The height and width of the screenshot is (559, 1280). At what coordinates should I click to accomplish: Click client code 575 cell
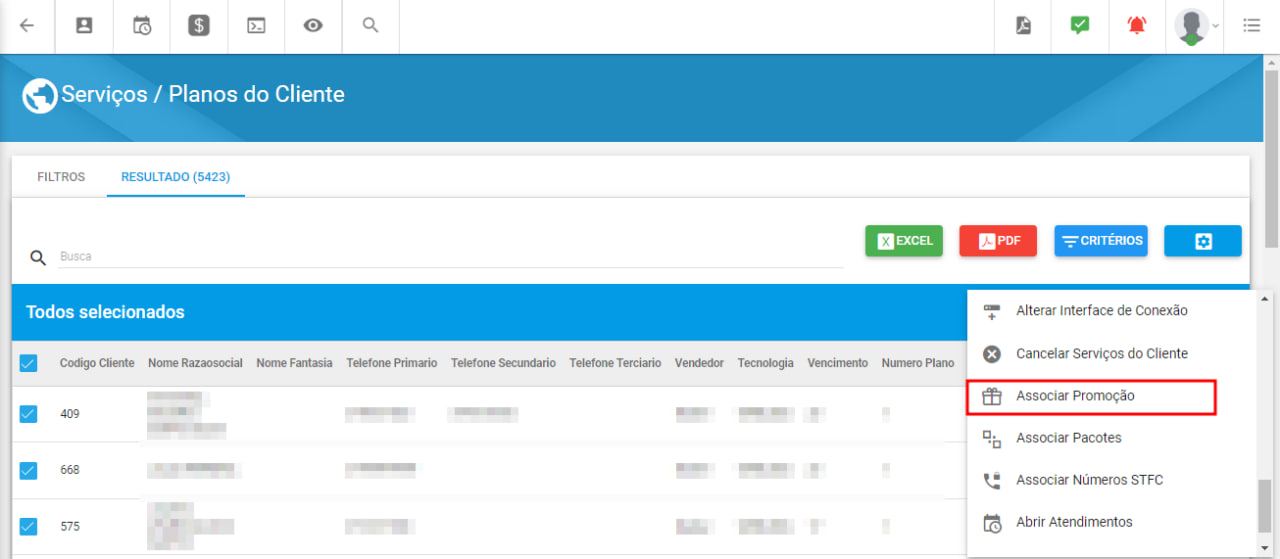[69, 526]
